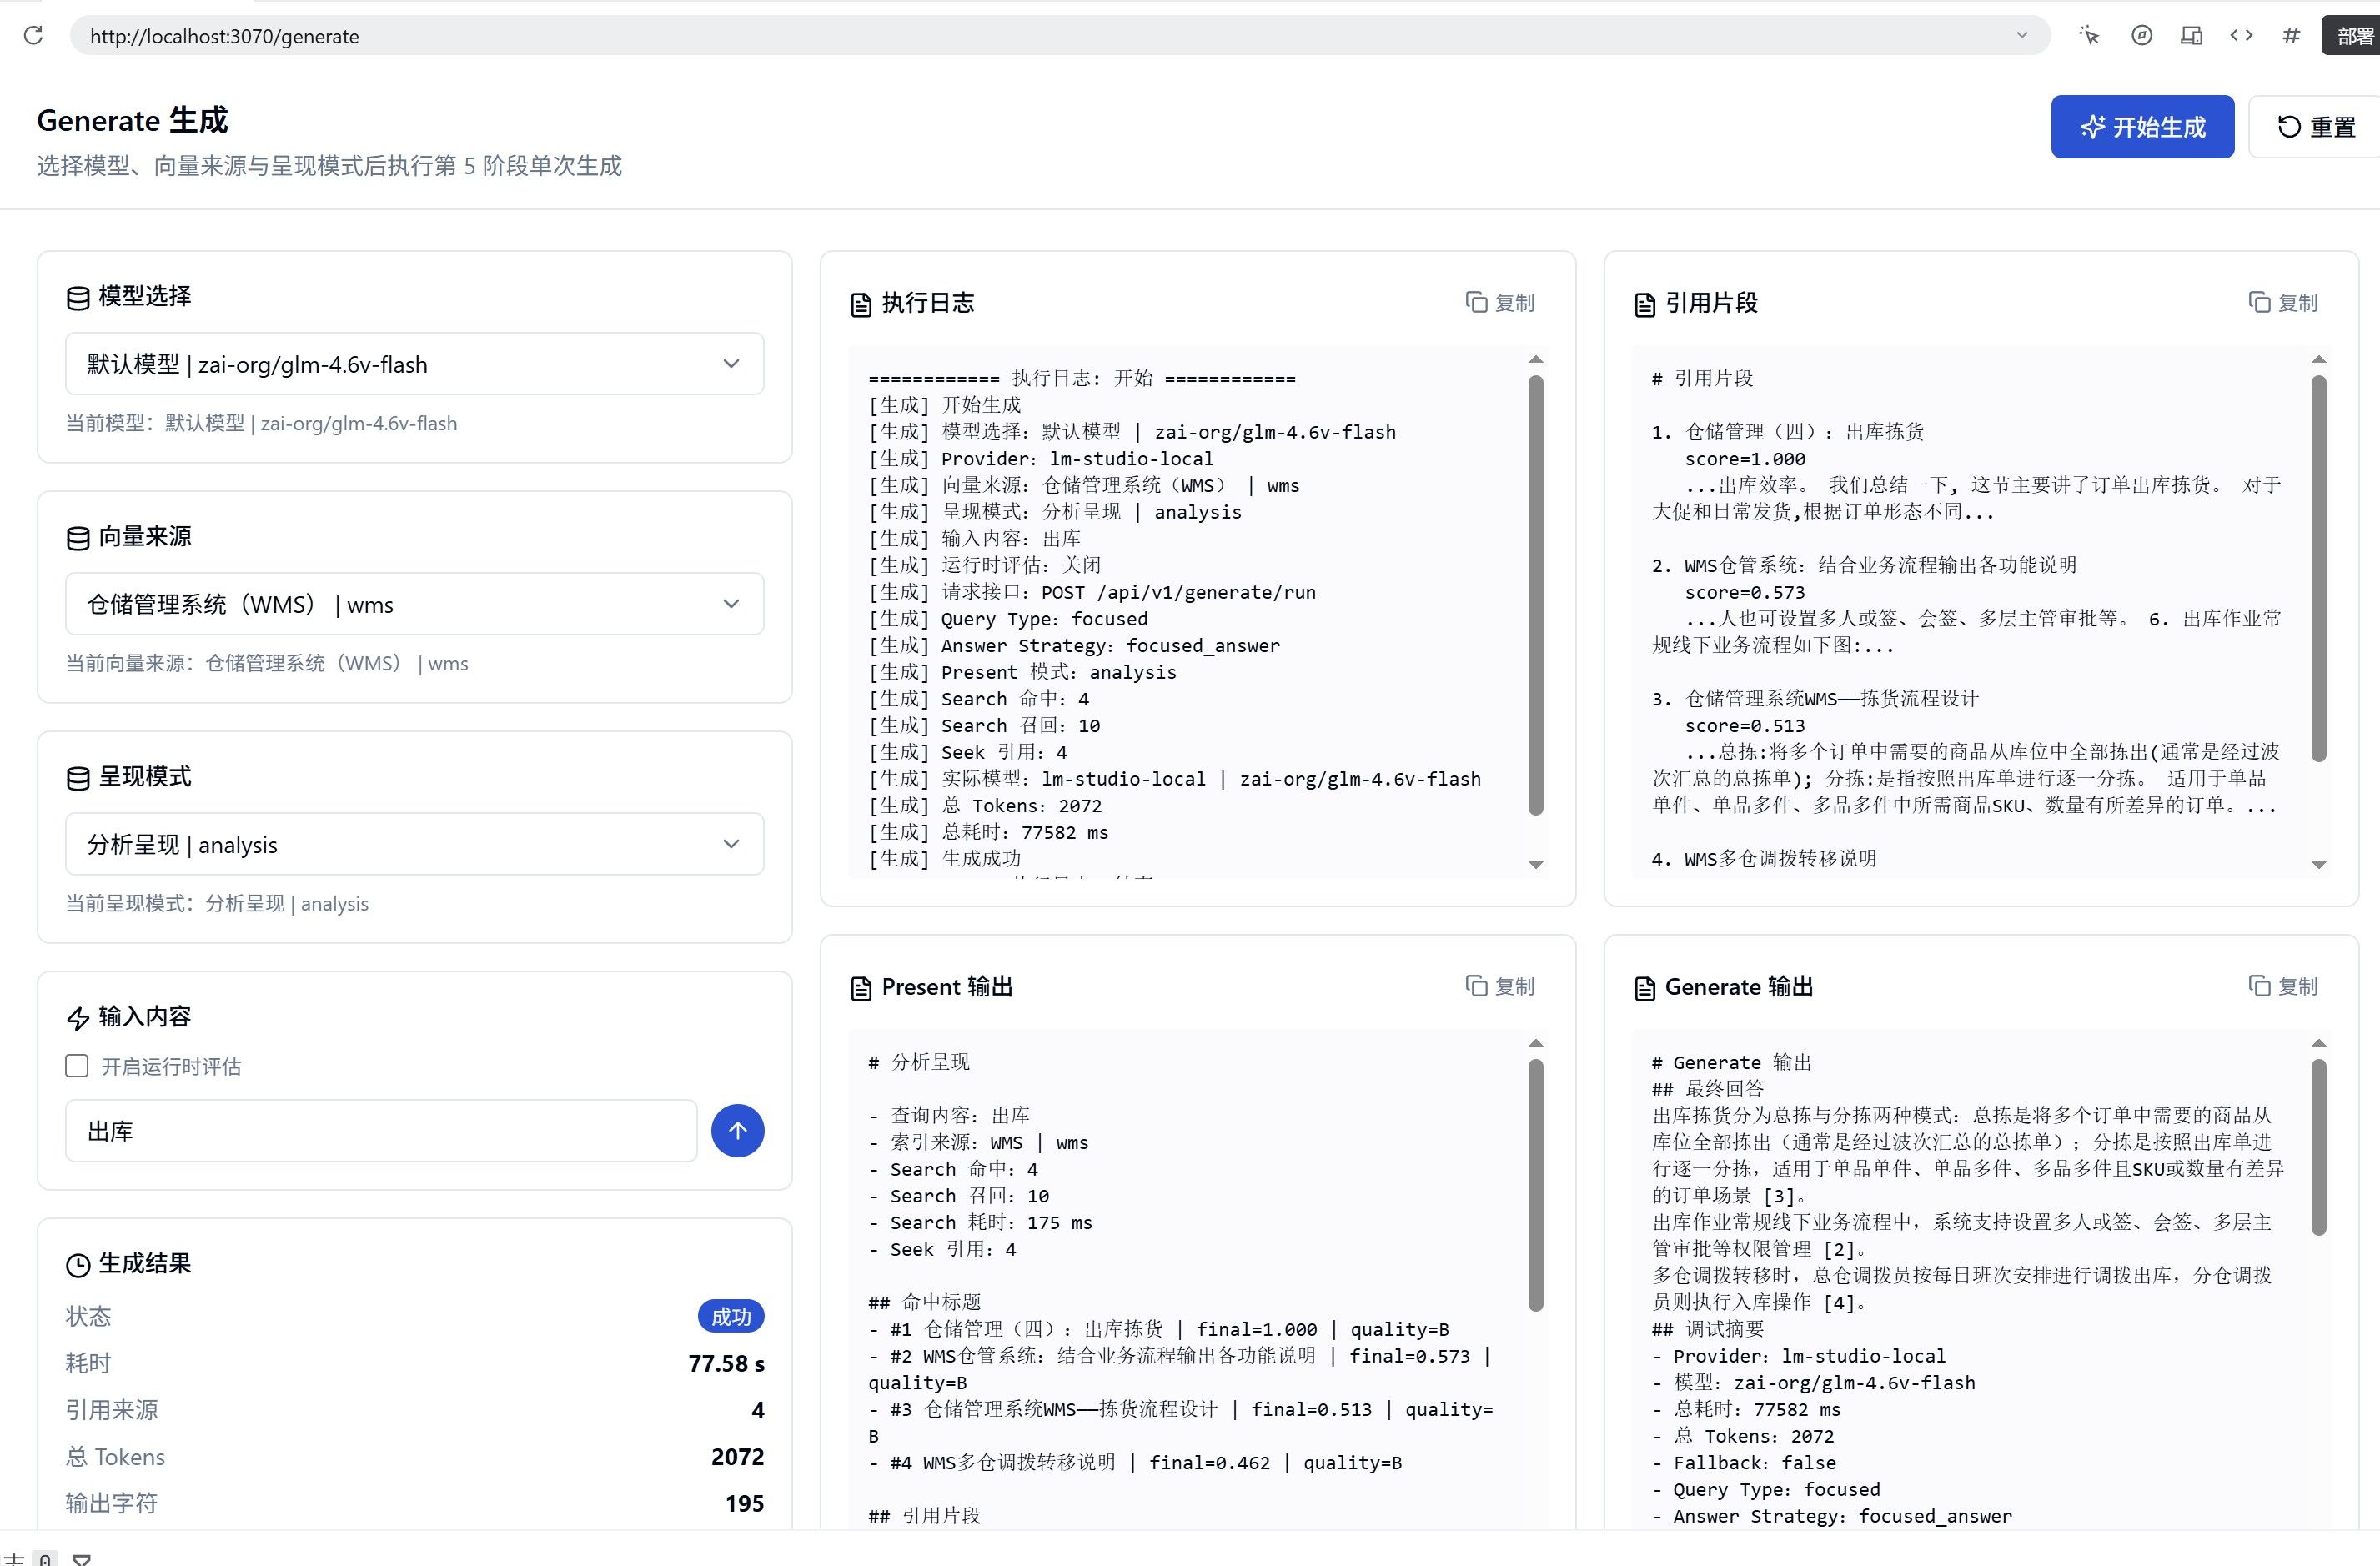Click the element picker cursor icon
This screenshot has height=1566, width=2380.
2089,36
